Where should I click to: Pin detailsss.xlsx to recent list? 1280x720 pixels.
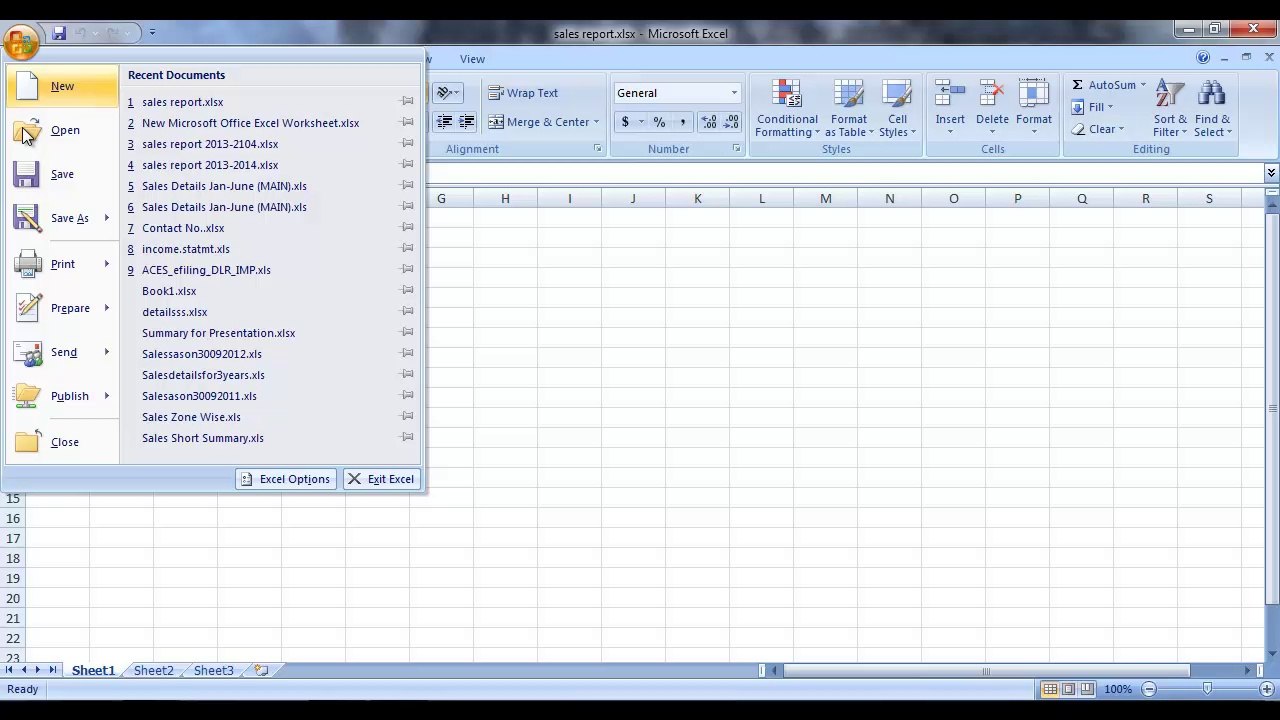click(407, 311)
